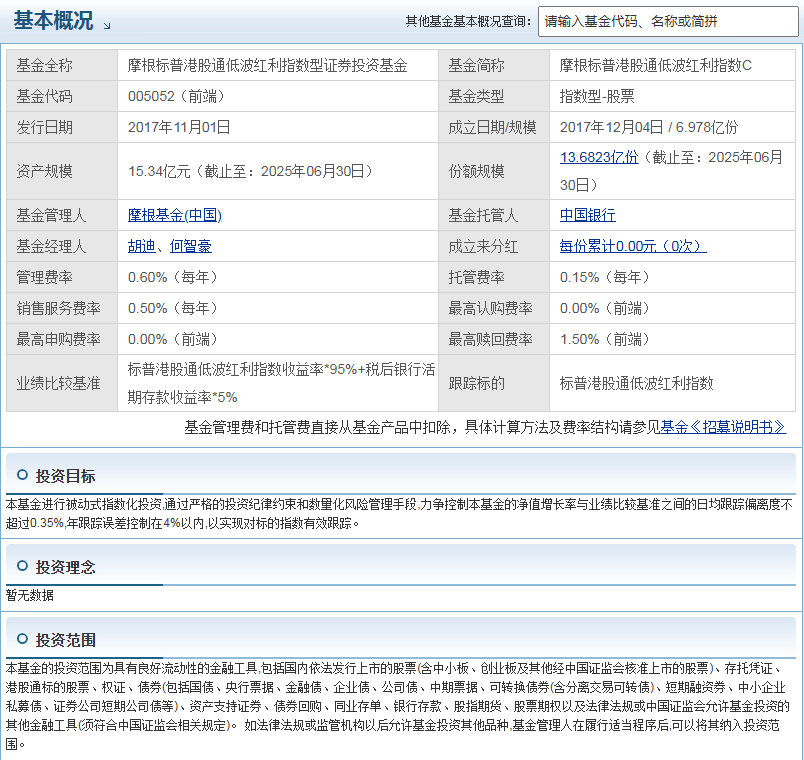This screenshot has height=760, width=804.
Task: Click the management fee value 0.60%（每年）
Action: [x=173, y=277]
